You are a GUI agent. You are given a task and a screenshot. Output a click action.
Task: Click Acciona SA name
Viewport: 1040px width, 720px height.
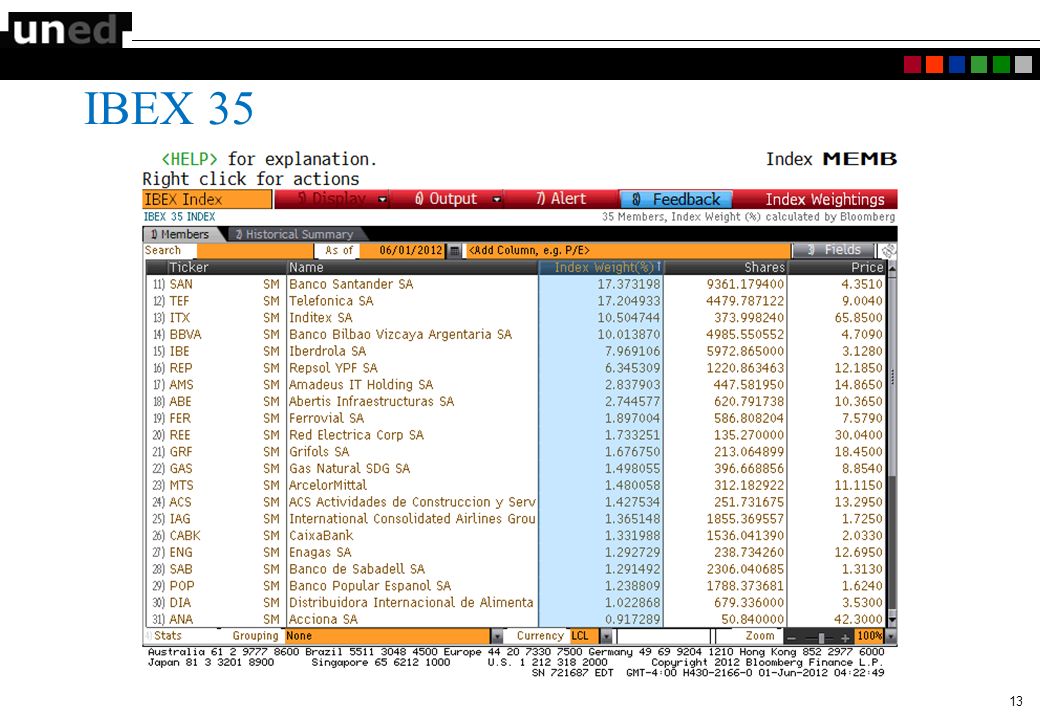pos(323,620)
